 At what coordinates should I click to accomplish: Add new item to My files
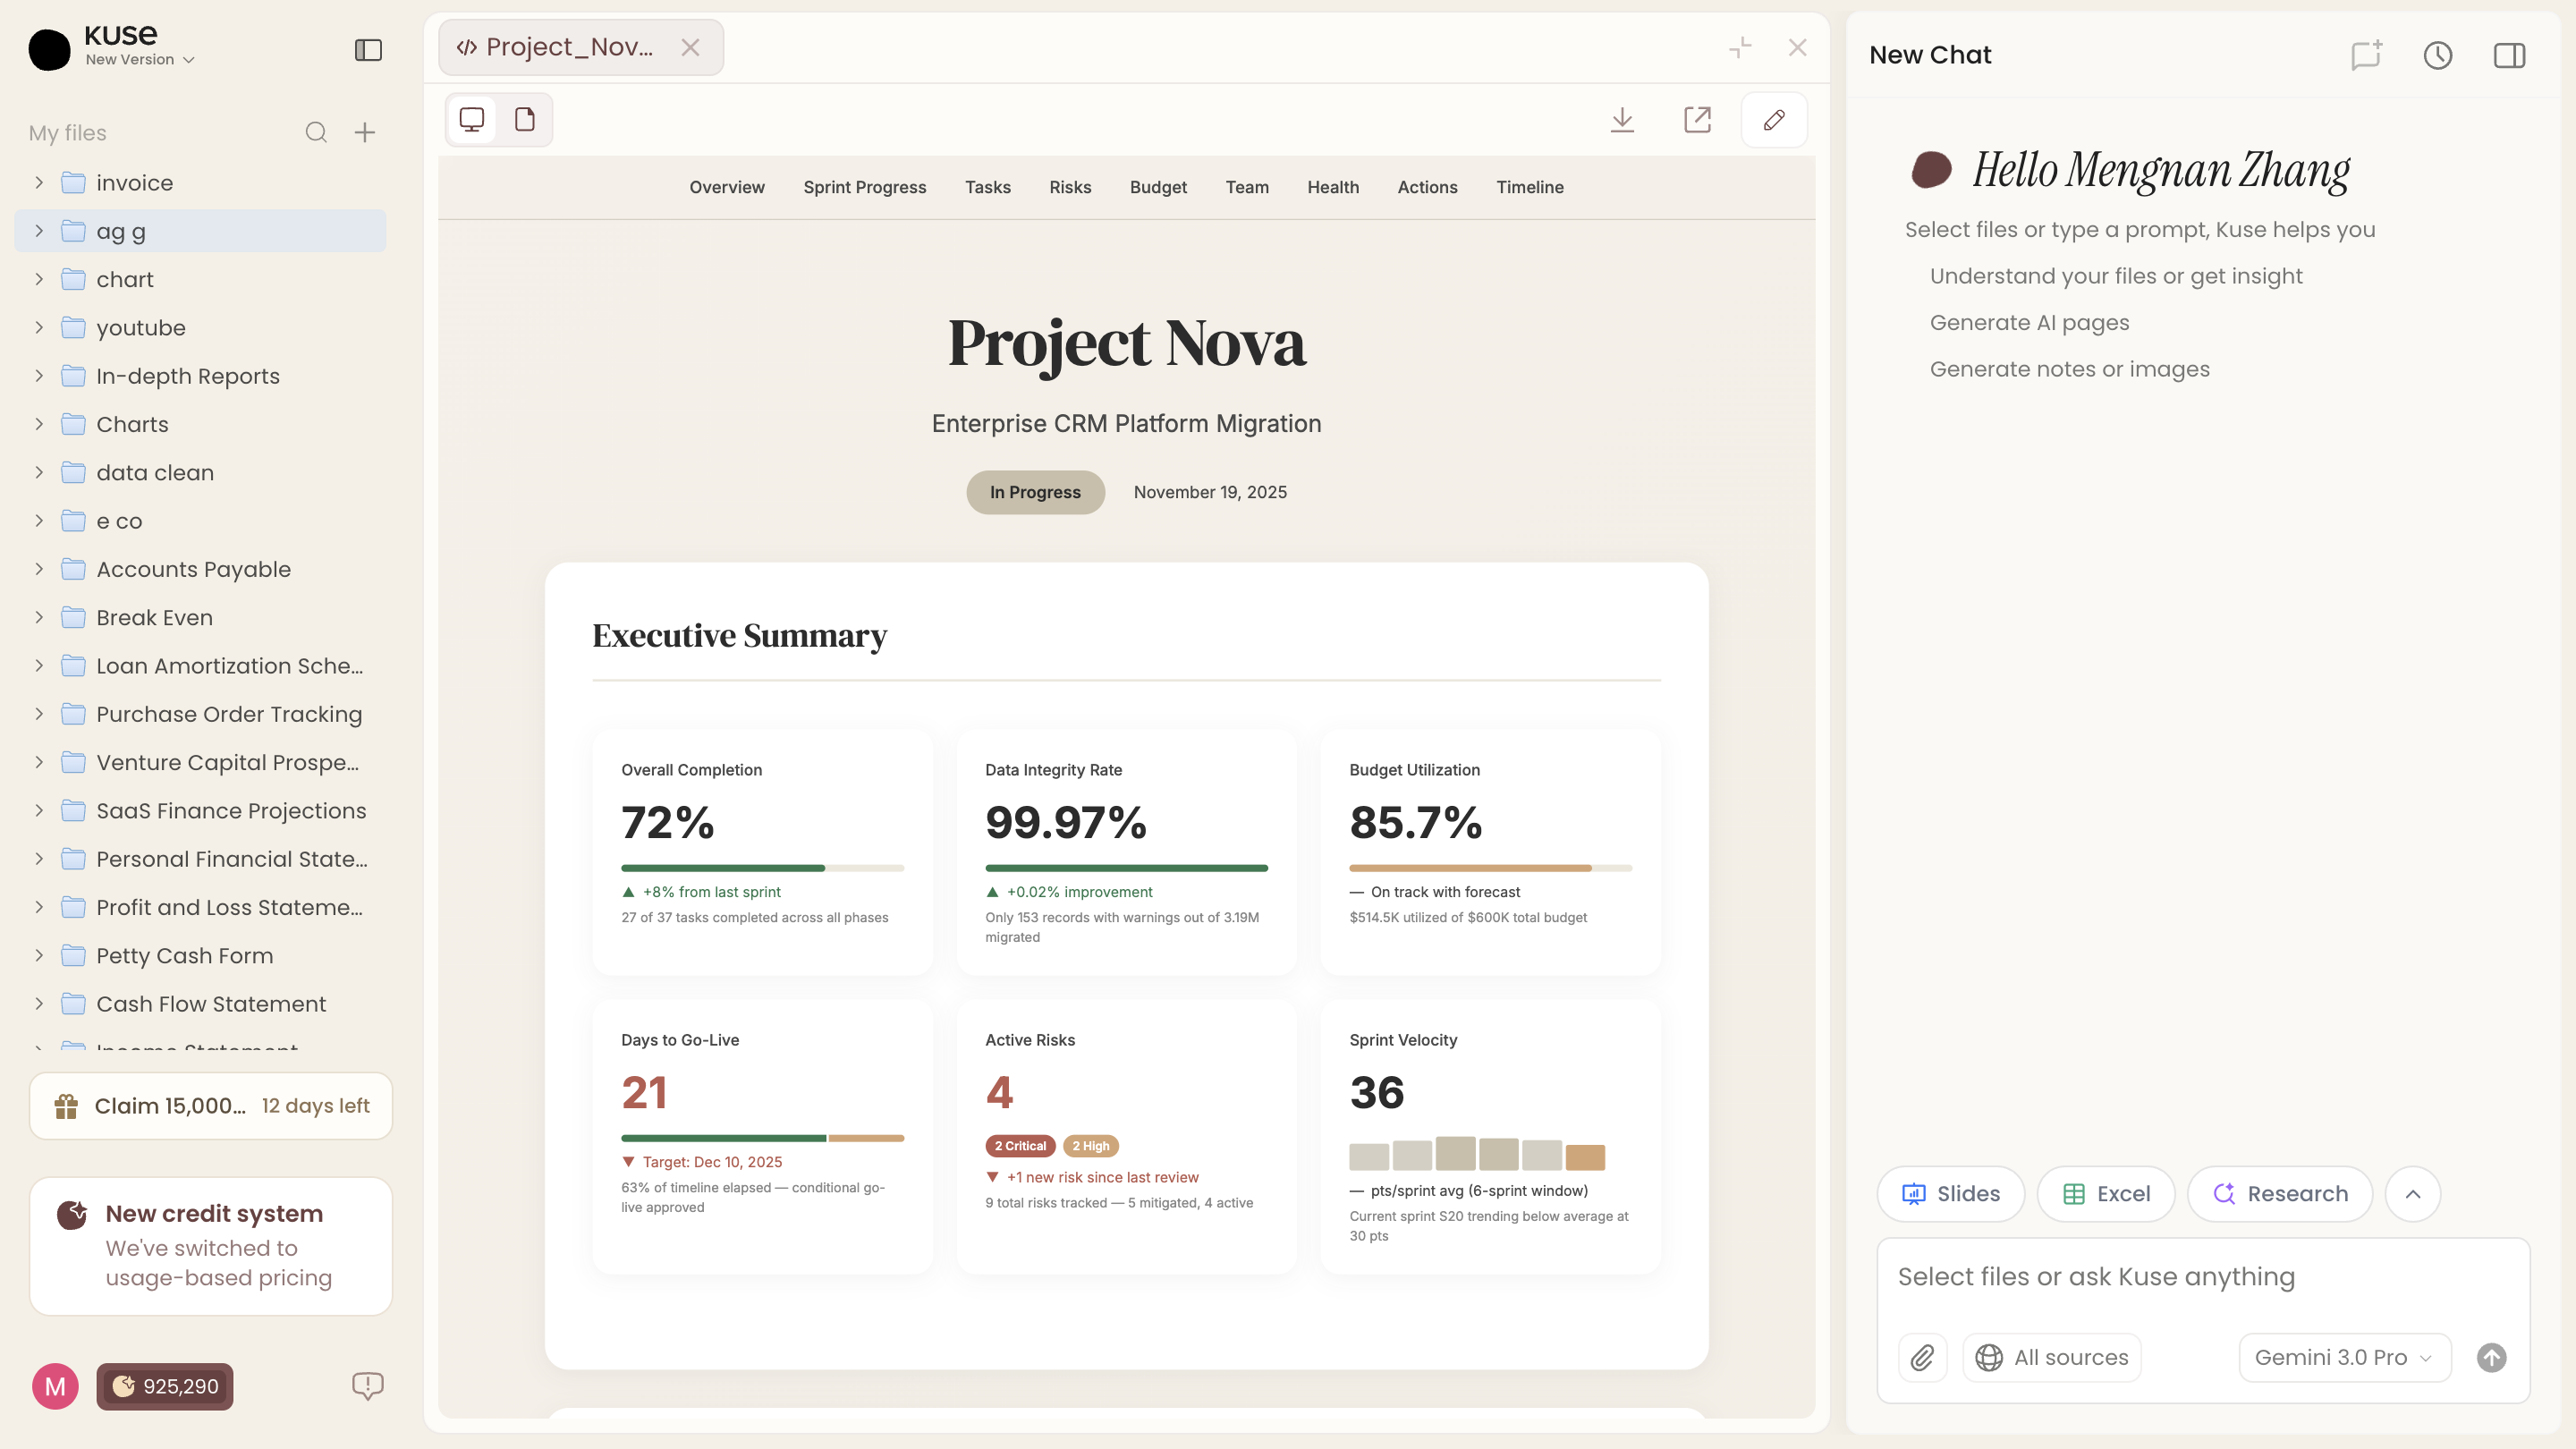pos(365,133)
